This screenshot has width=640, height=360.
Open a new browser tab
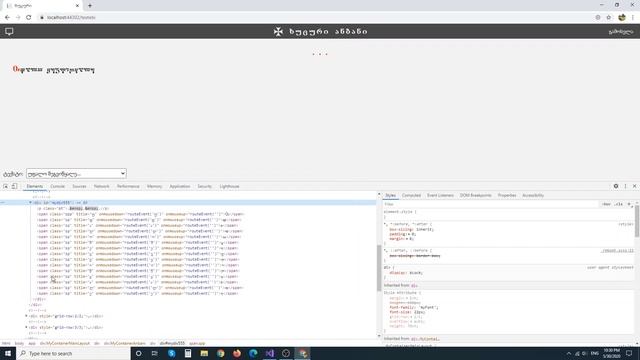[x=90, y=6]
